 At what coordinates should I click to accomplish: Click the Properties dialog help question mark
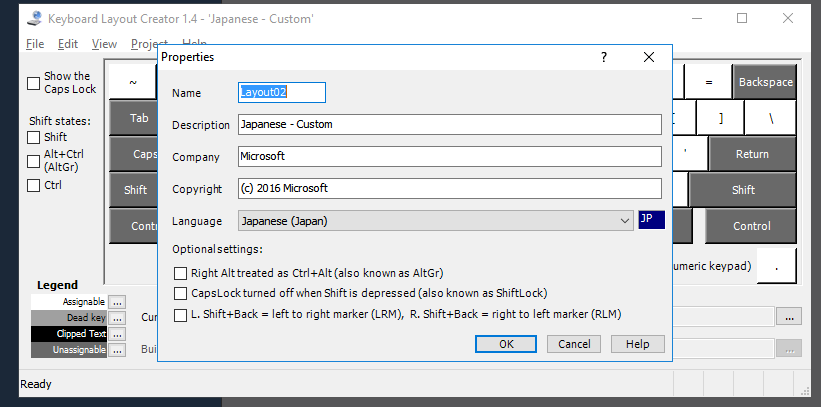point(604,58)
